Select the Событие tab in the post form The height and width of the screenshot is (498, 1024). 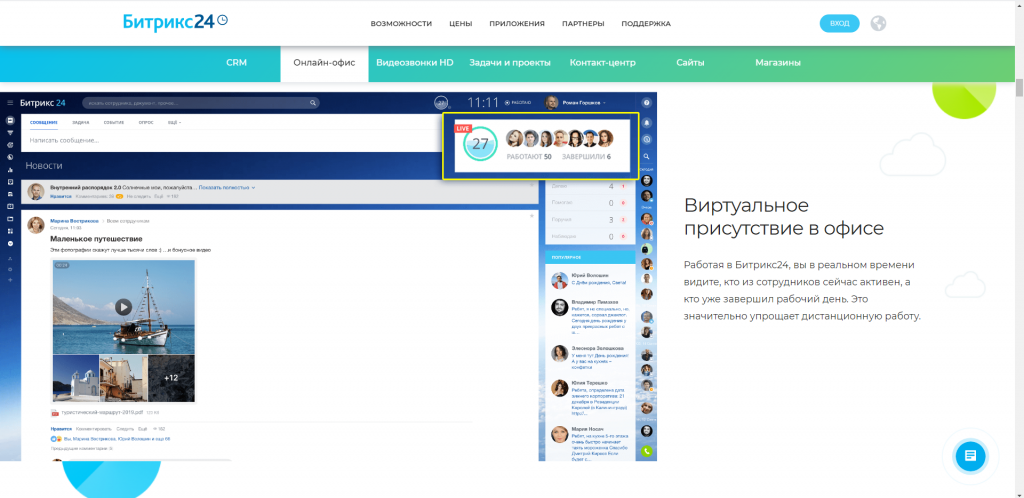point(114,122)
